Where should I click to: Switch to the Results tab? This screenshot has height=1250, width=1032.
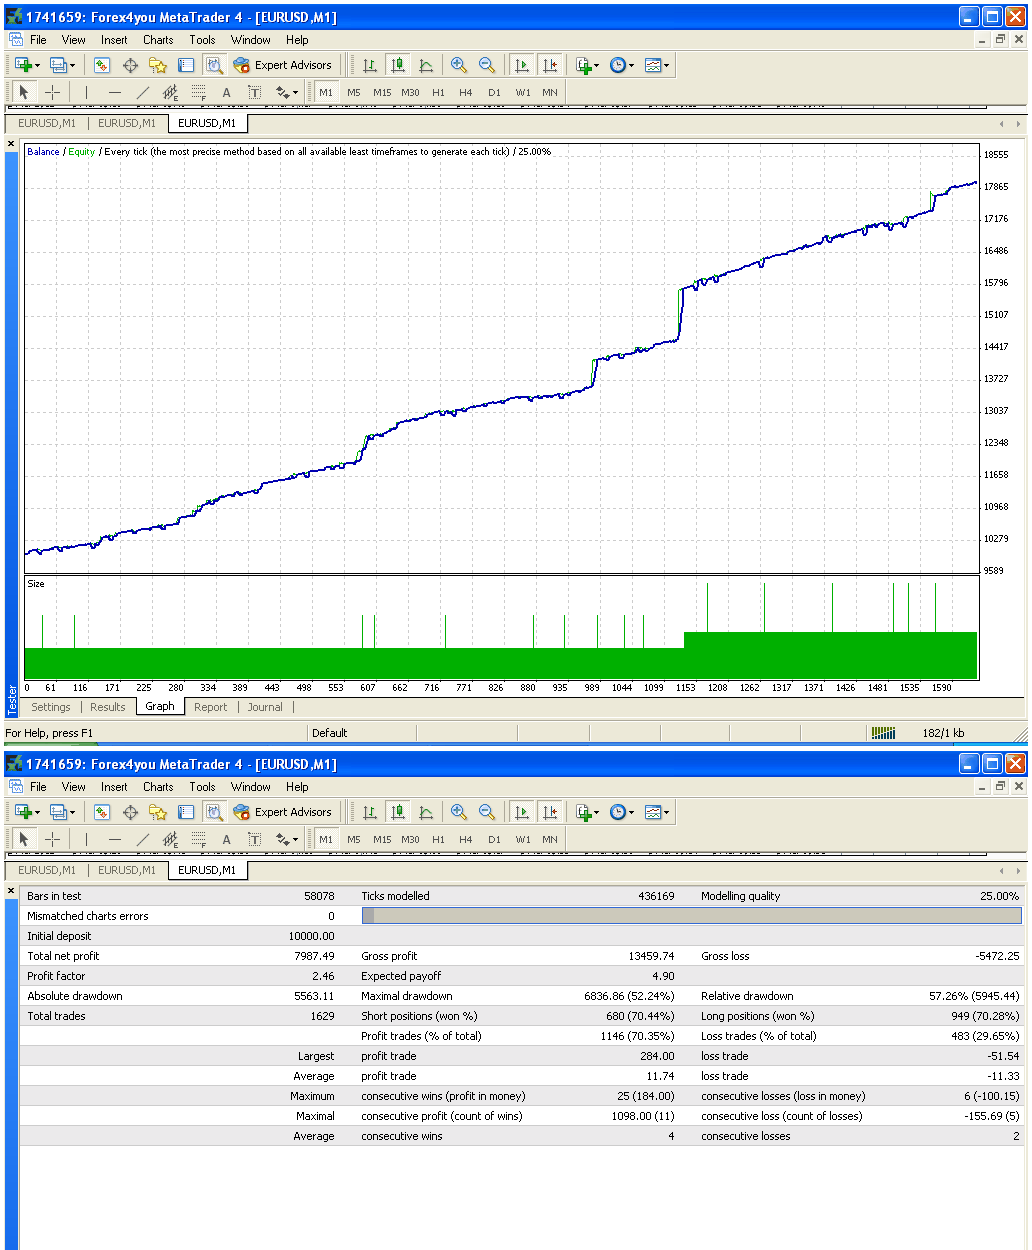tap(107, 706)
